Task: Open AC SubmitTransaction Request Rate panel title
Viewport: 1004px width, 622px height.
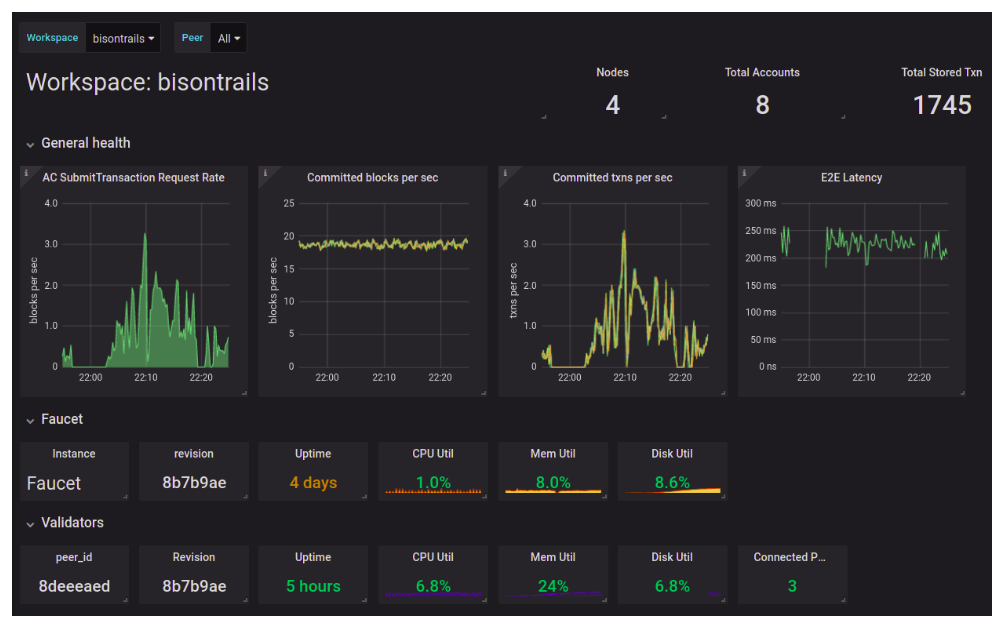Action: (133, 178)
